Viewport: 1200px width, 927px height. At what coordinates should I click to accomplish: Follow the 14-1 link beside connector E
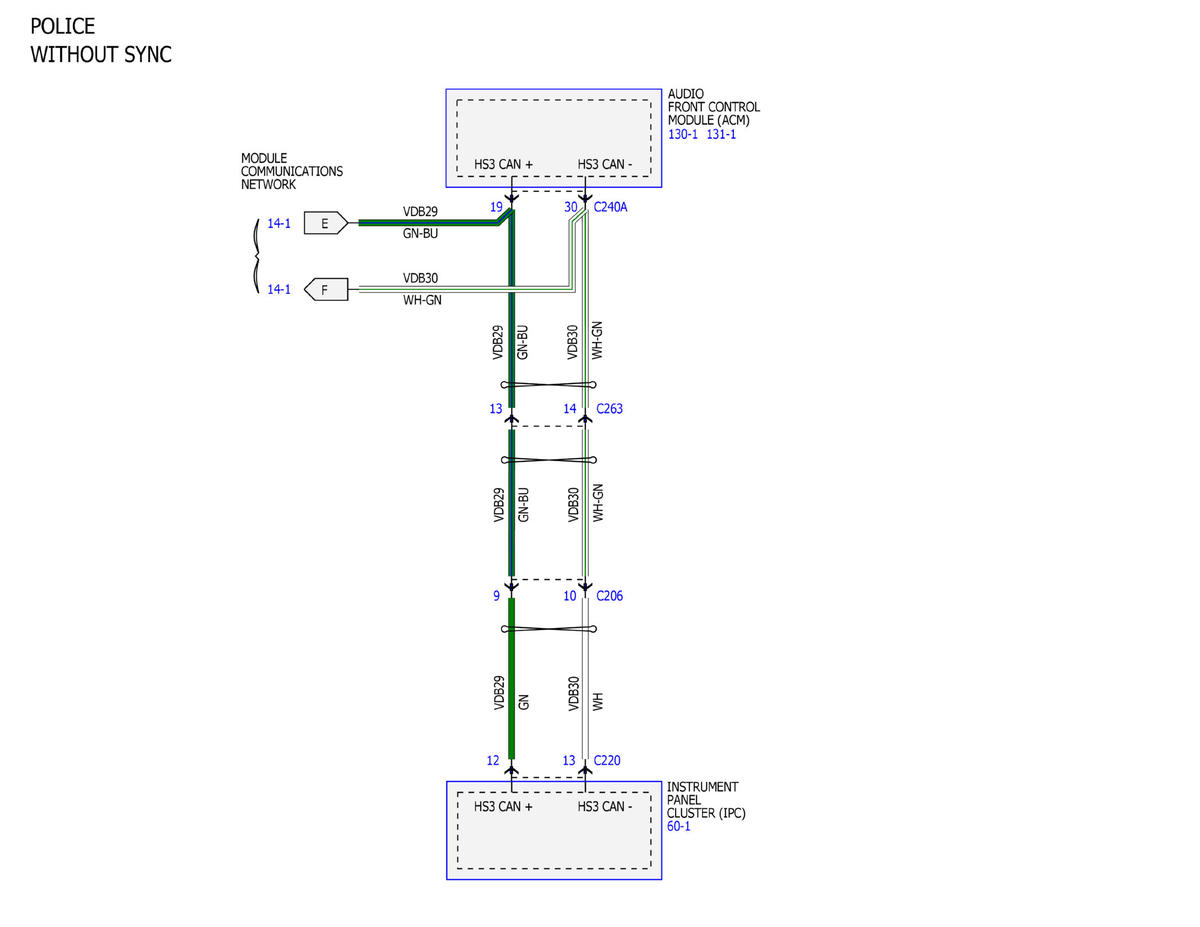279,223
